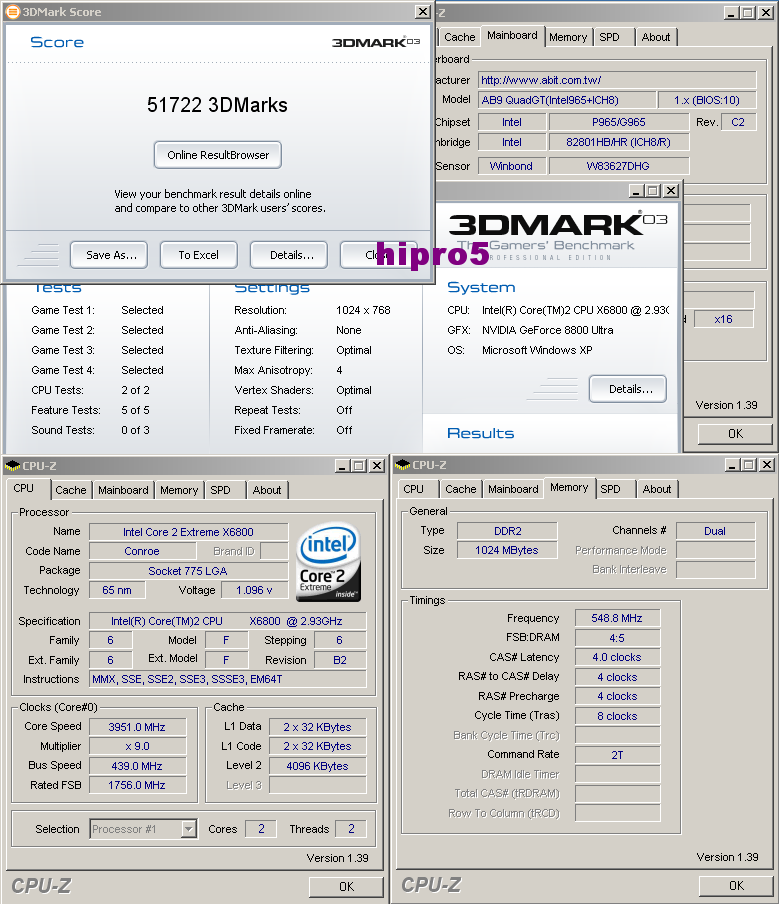
Task: Close the 3DMark Score dialog
Action: 423,12
